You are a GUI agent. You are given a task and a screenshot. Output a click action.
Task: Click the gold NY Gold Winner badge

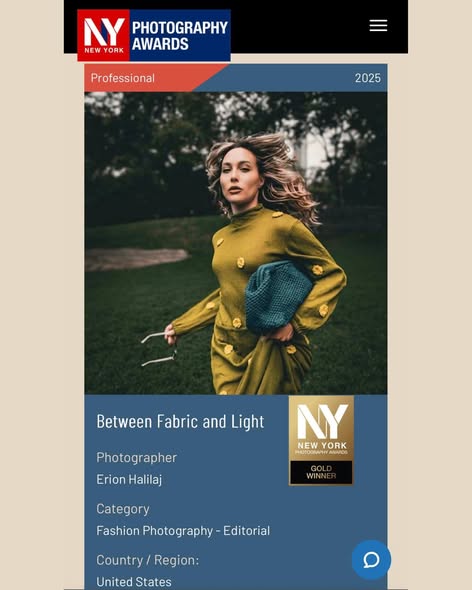[x=321, y=440]
